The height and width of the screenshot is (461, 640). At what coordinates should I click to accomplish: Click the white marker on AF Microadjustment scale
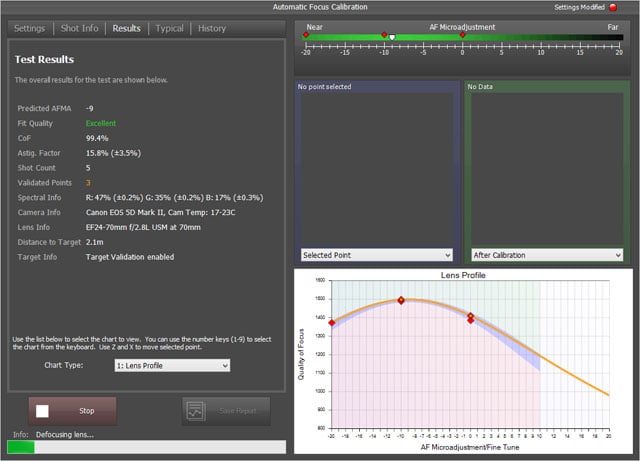pyautogui.click(x=392, y=37)
